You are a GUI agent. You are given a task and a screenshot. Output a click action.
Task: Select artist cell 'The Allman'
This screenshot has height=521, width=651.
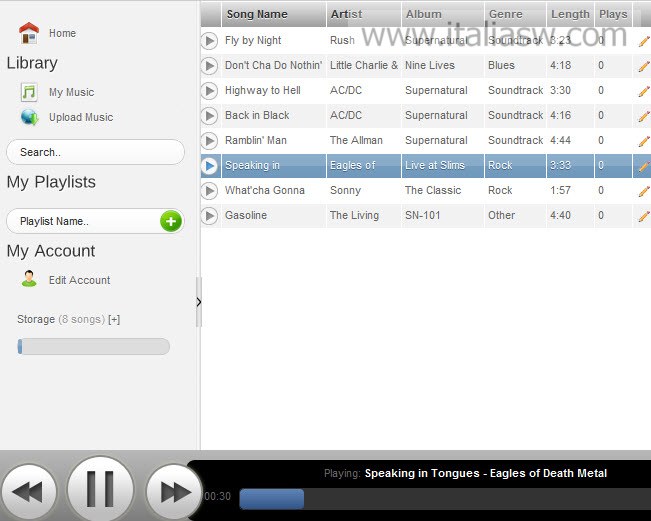click(364, 140)
